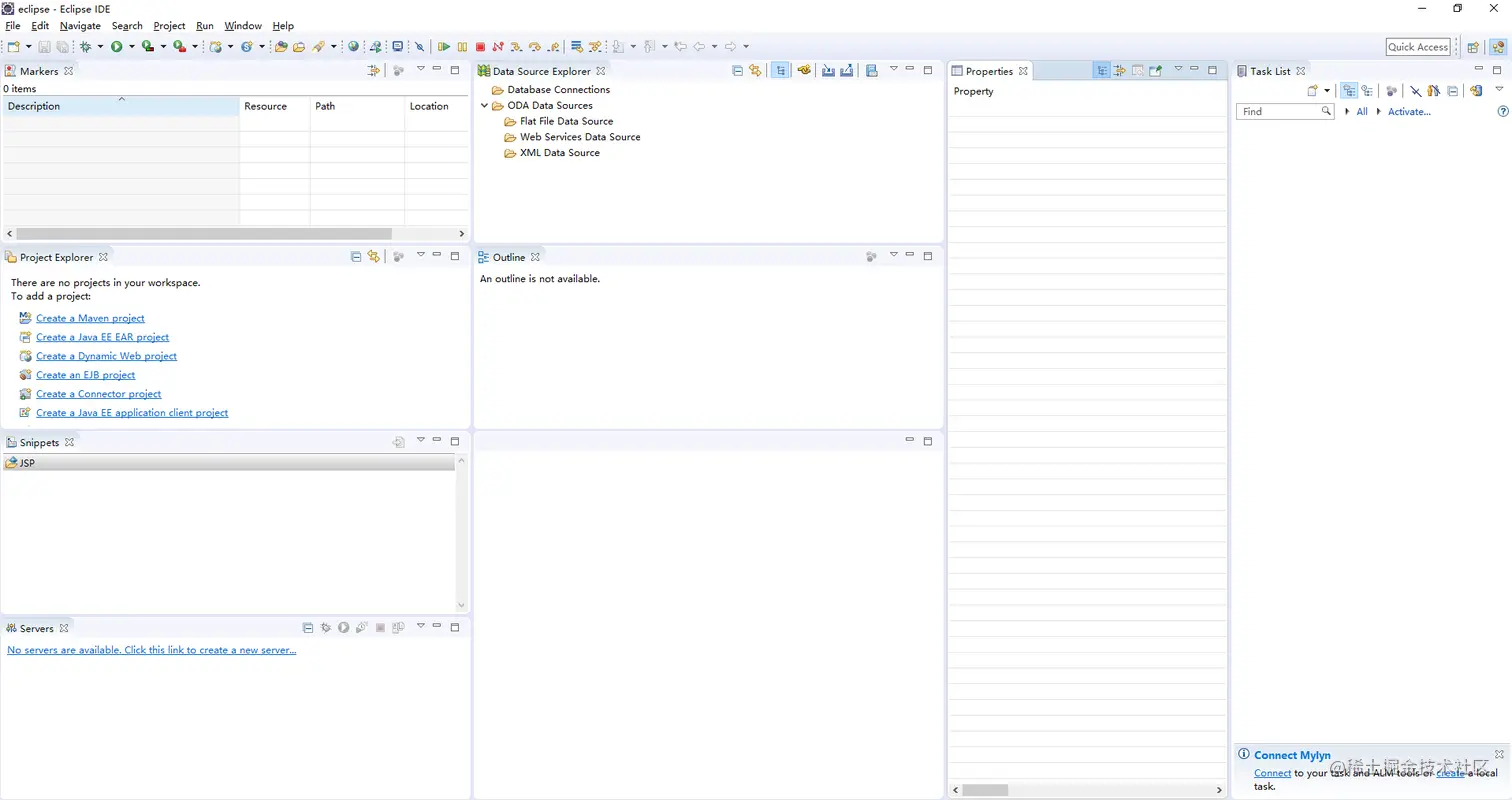Close the Connect Mylyn notification

(x=1499, y=754)
